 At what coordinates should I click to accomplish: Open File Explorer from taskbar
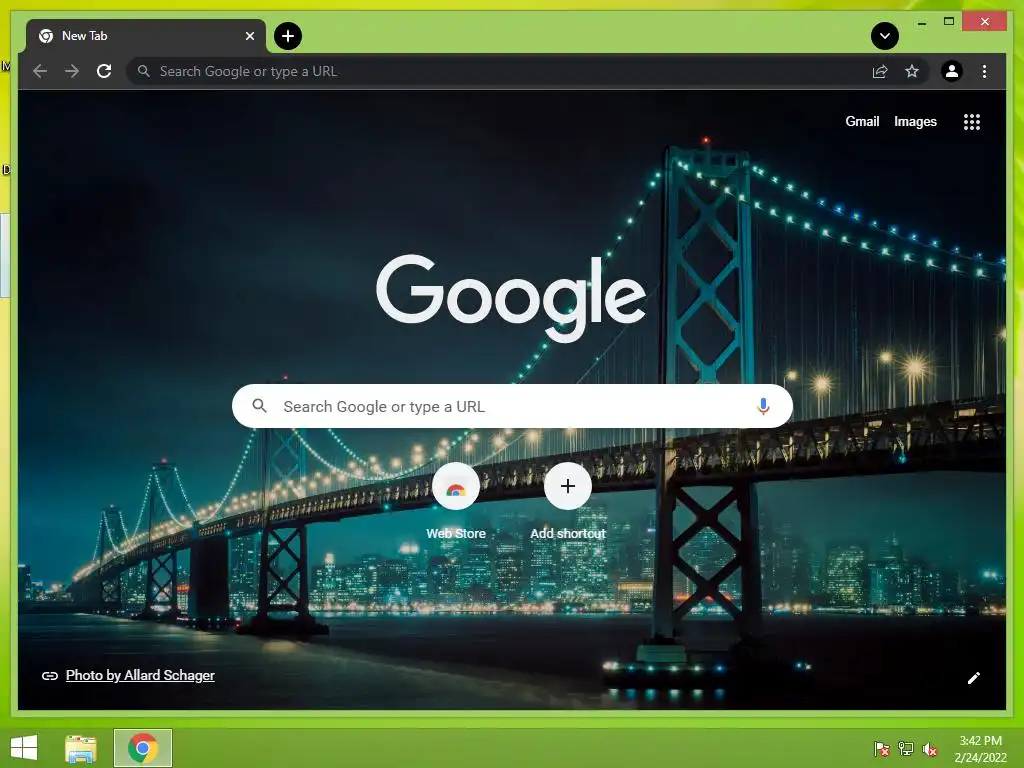(x=81, y=748)
